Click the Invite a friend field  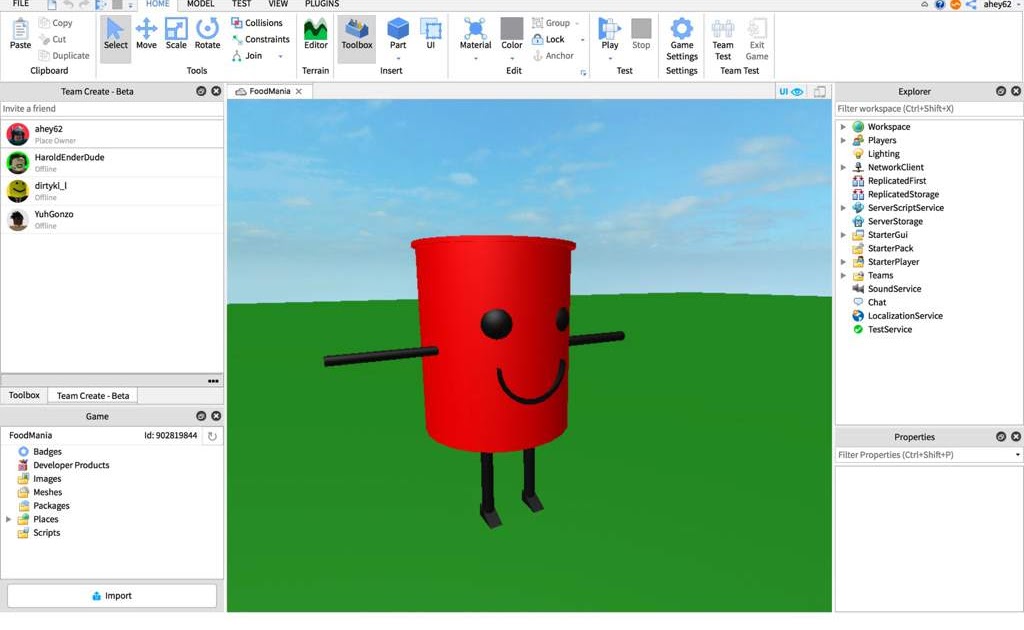(x=112, y=108)
